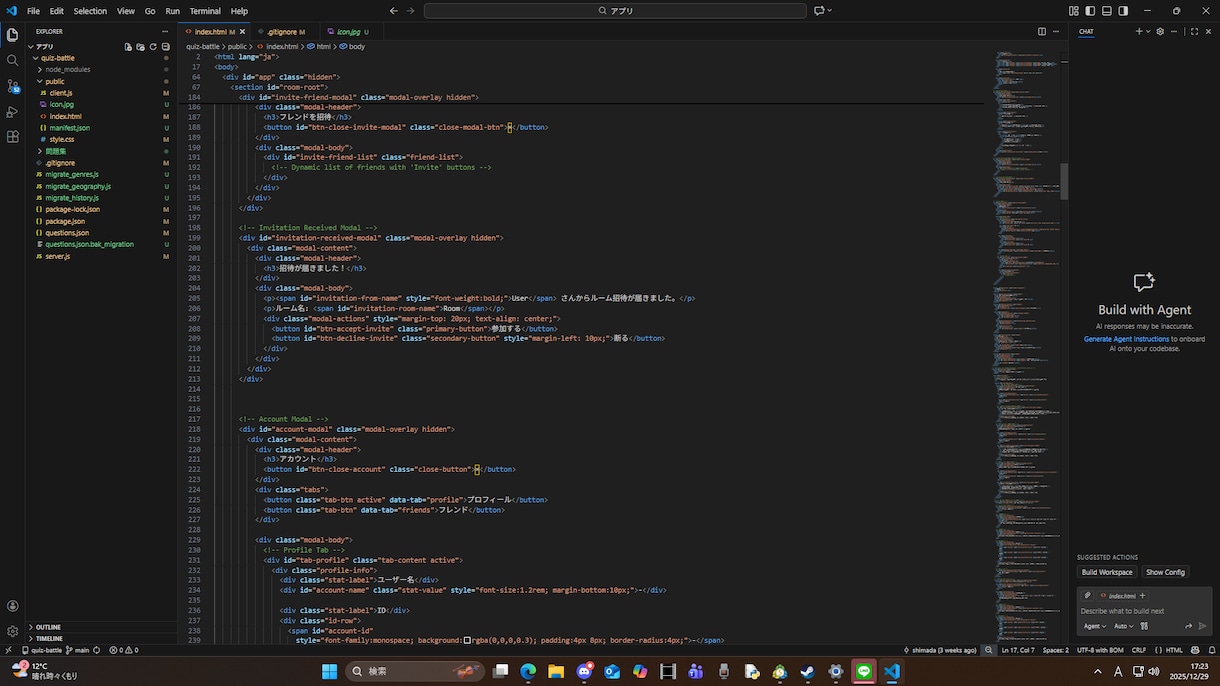The image size is (1220, 686).
Task: Close the index.html editor tab
Action: tap(243, 32)
